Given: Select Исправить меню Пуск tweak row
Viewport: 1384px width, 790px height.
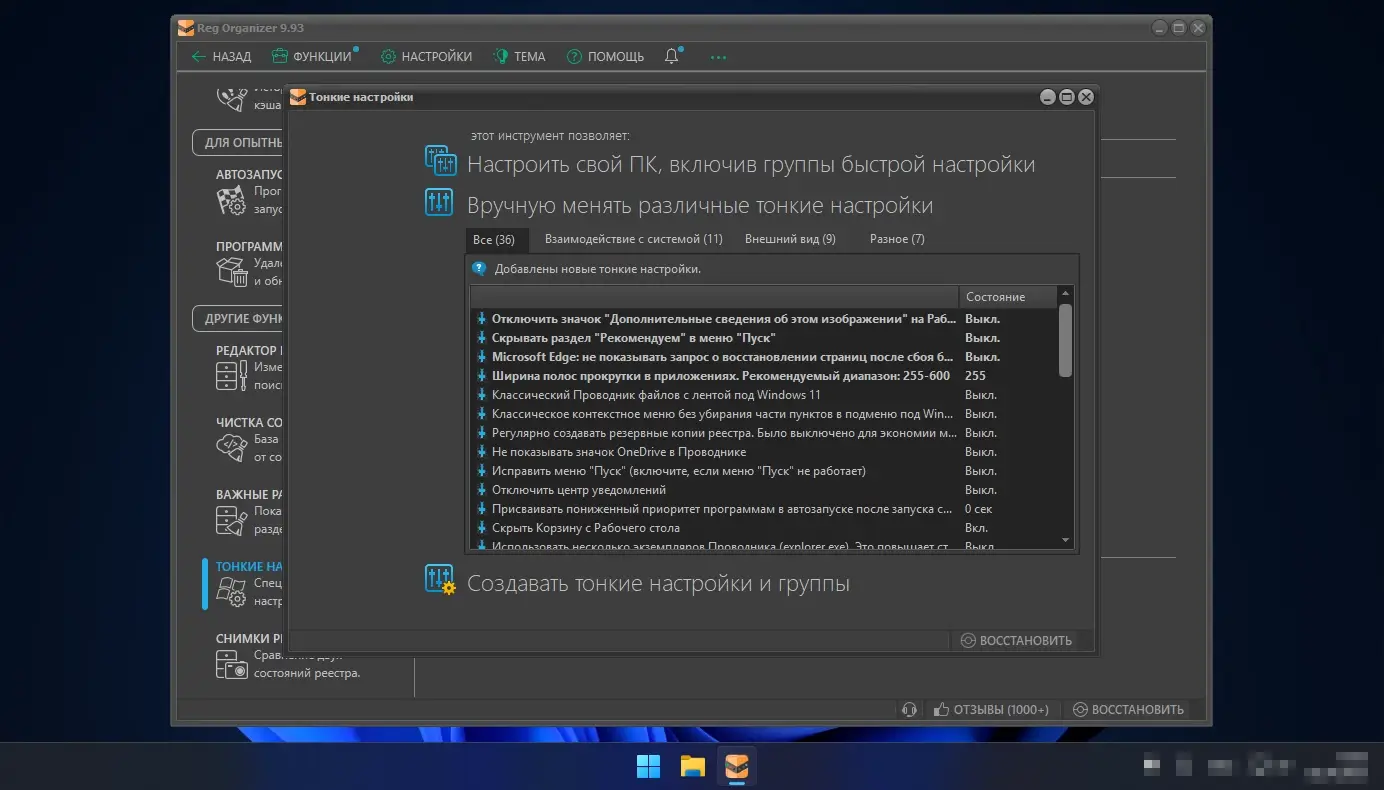Looking at the screenshot, I should point(764,471).
